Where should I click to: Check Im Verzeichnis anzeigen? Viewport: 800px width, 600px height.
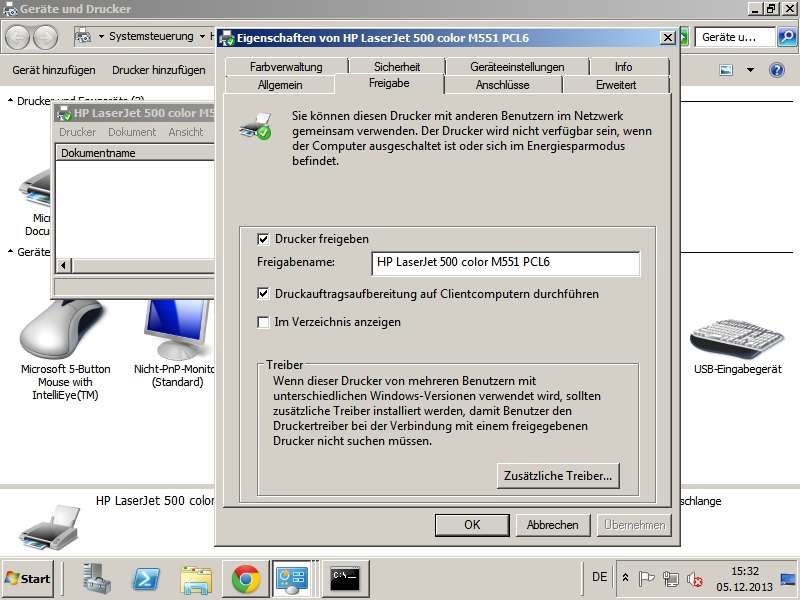[x=263, y=322]
